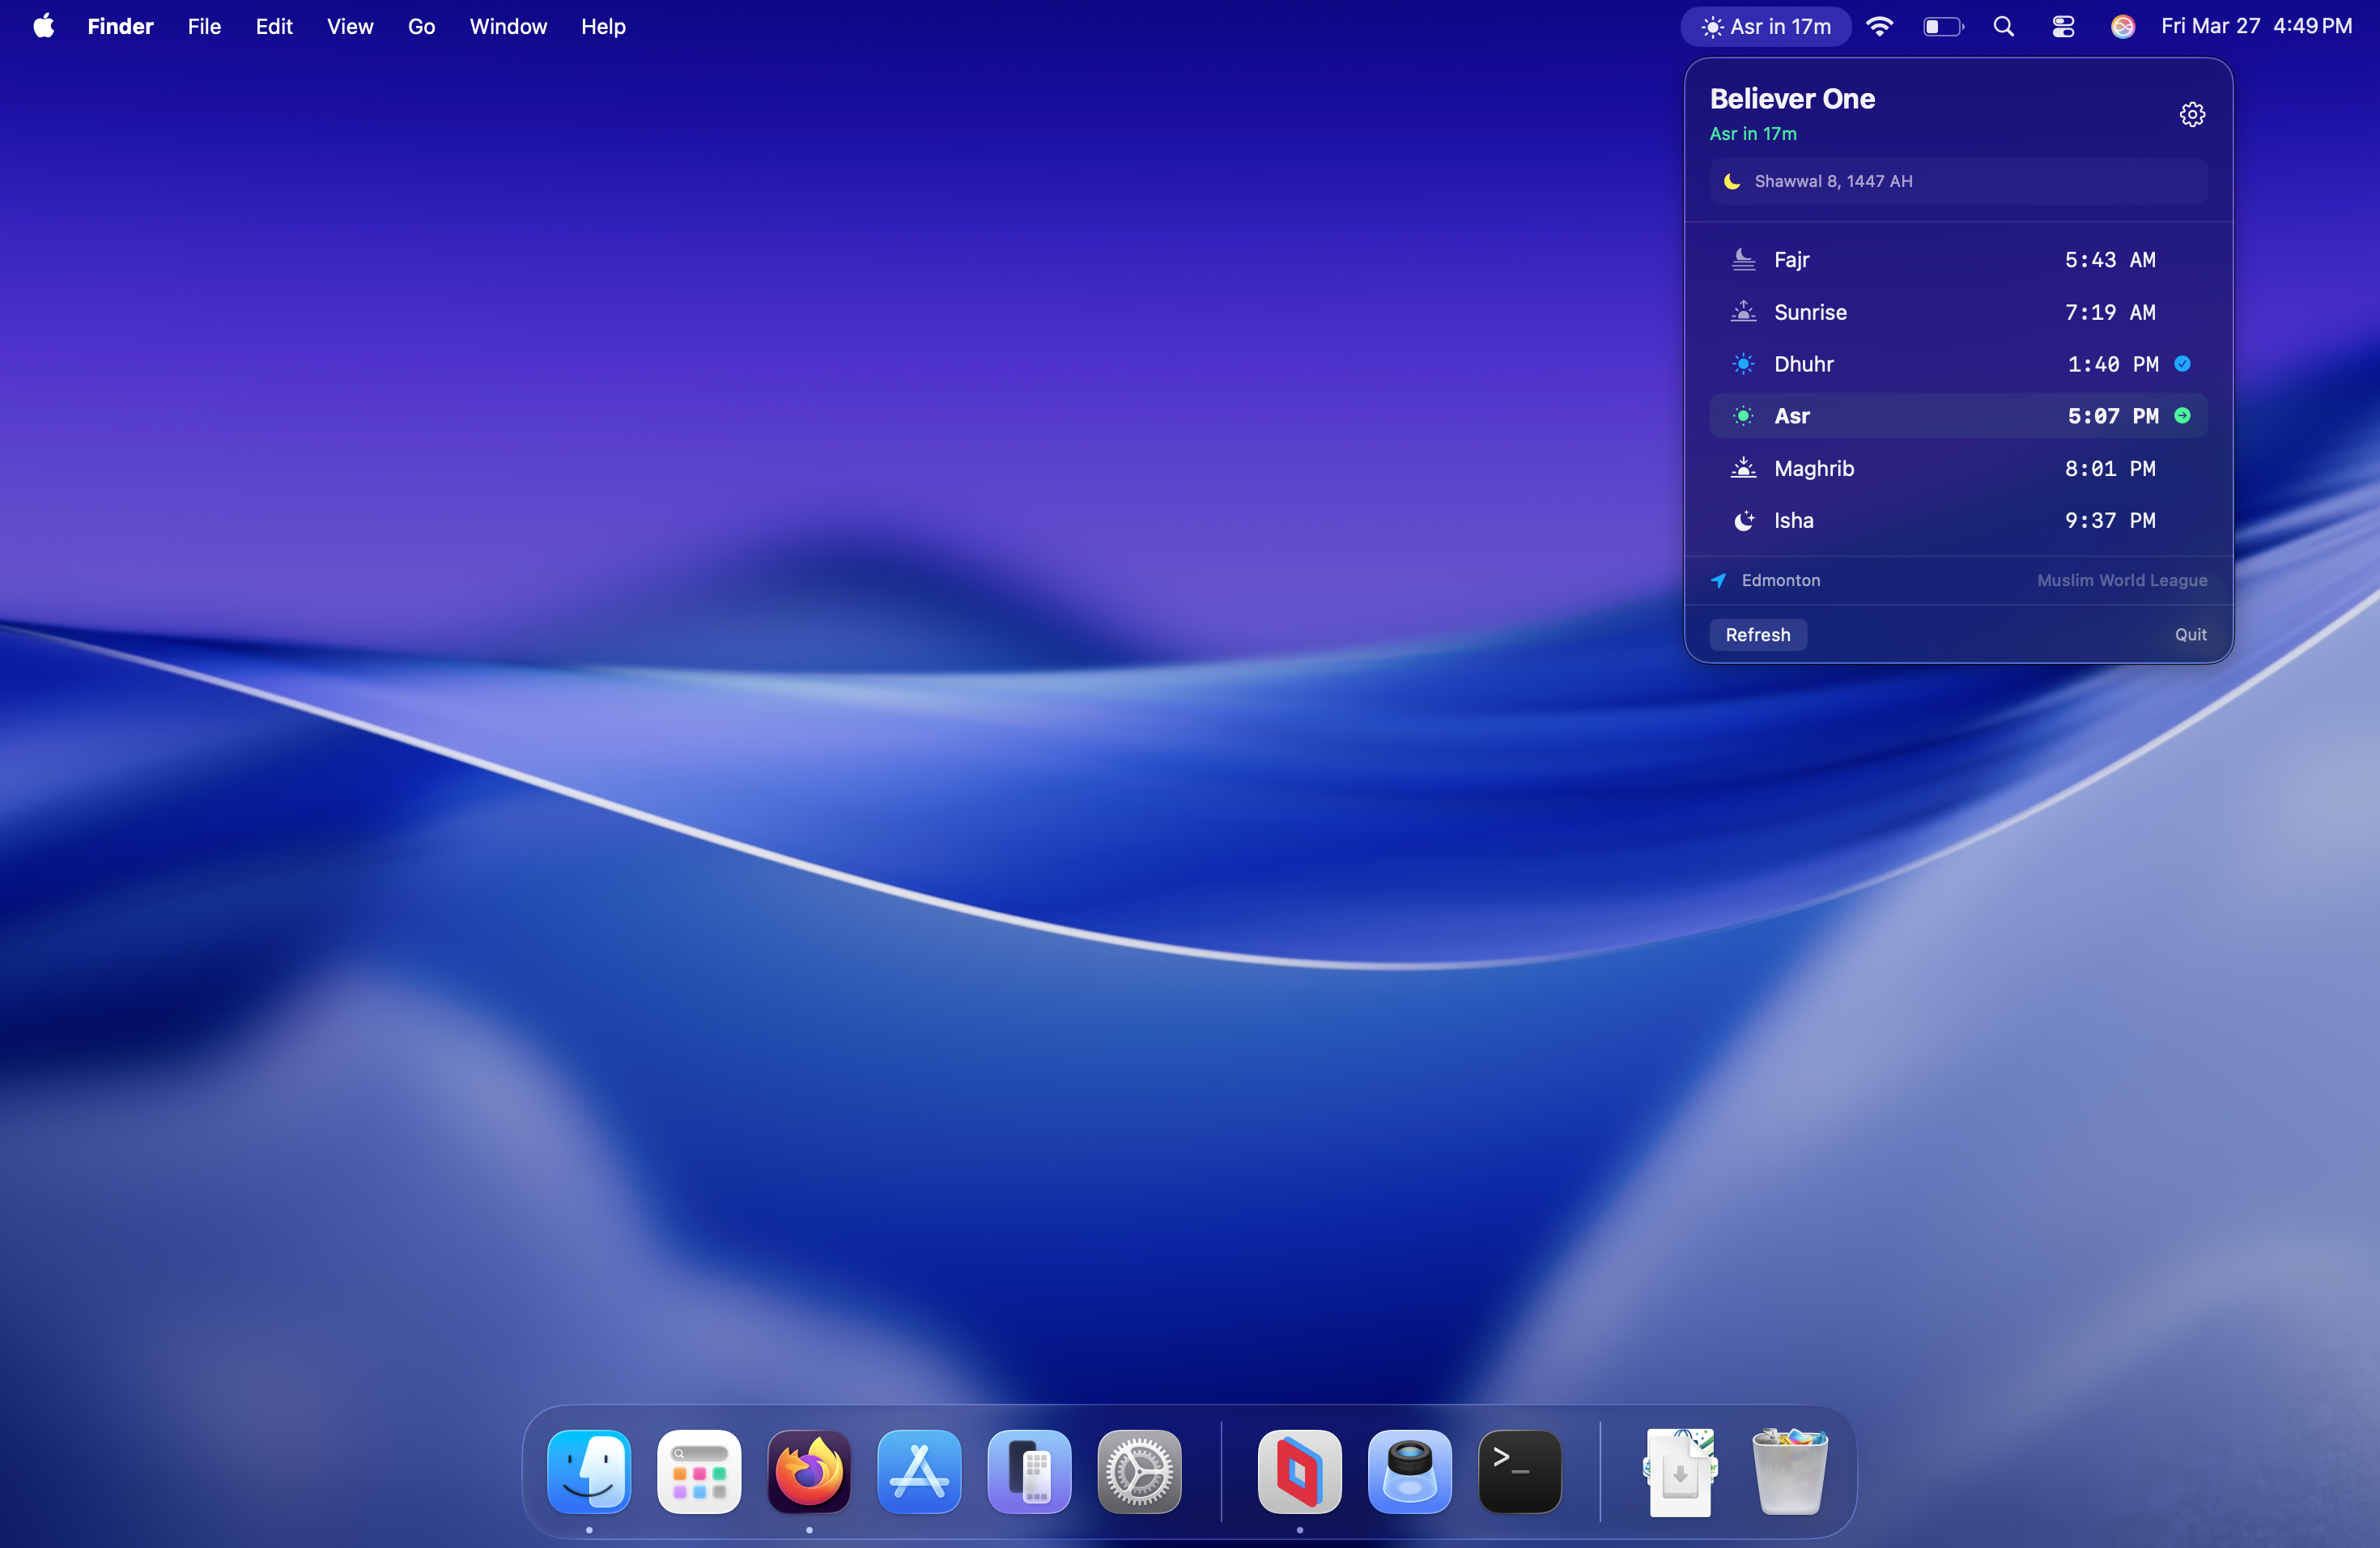Click the Believer One title
The height and width of the screenshot is (1548, 2380).
pos(1791,98)
